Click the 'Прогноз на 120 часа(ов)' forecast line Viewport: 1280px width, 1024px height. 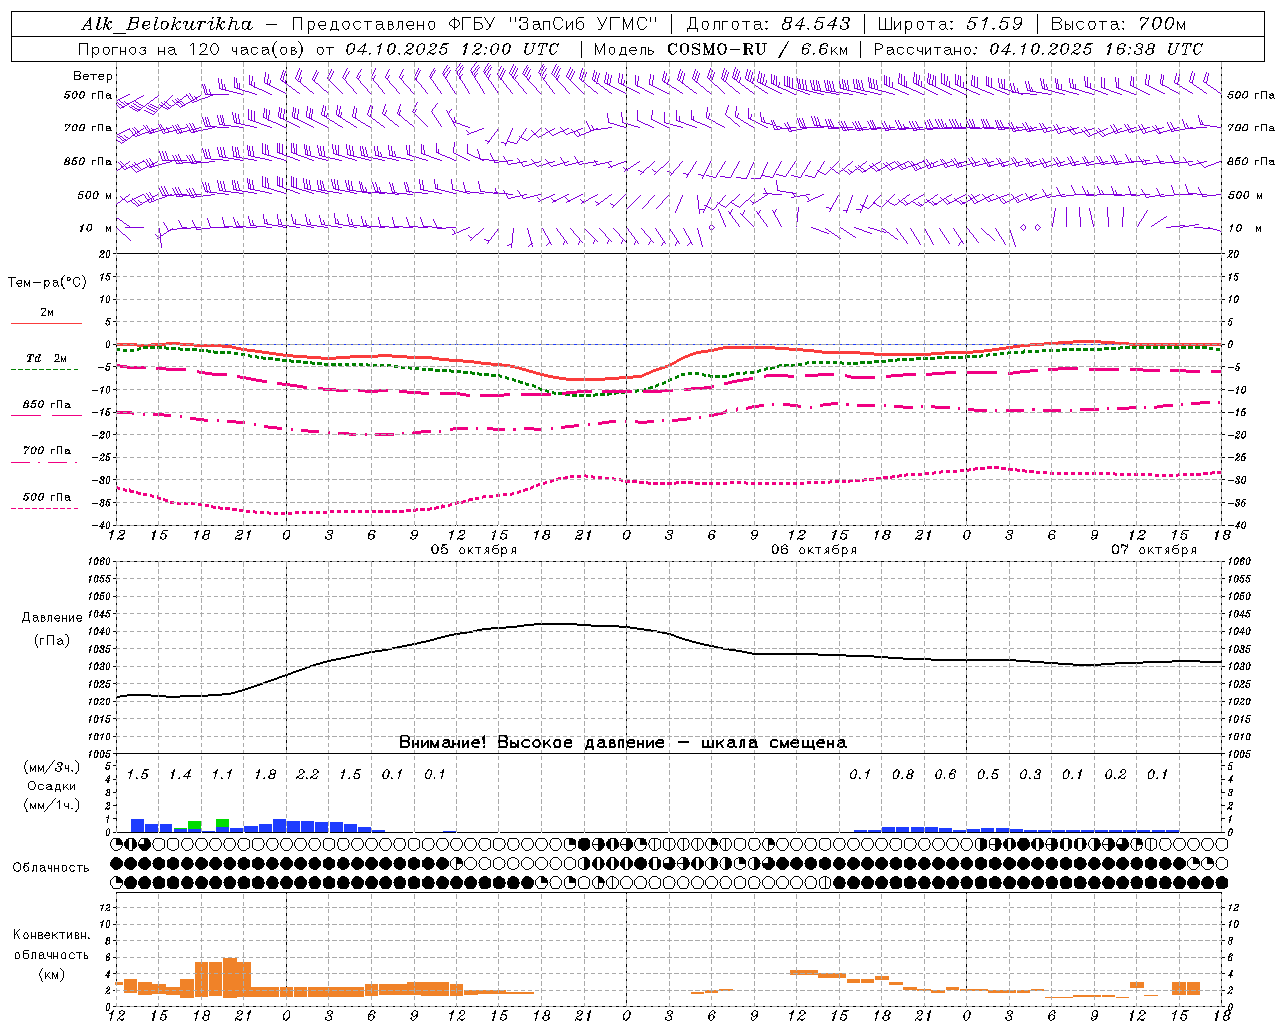point(318,49)
